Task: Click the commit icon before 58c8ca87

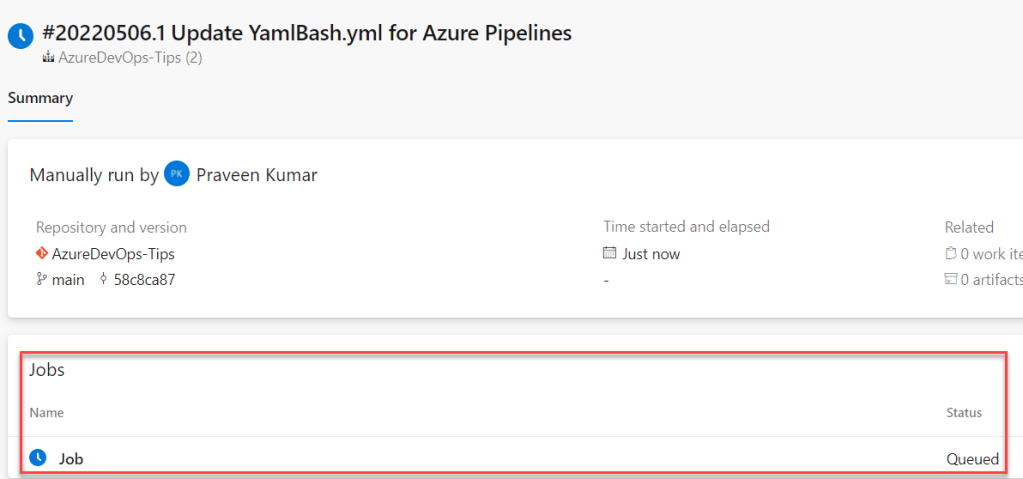Action: (104, 280)
